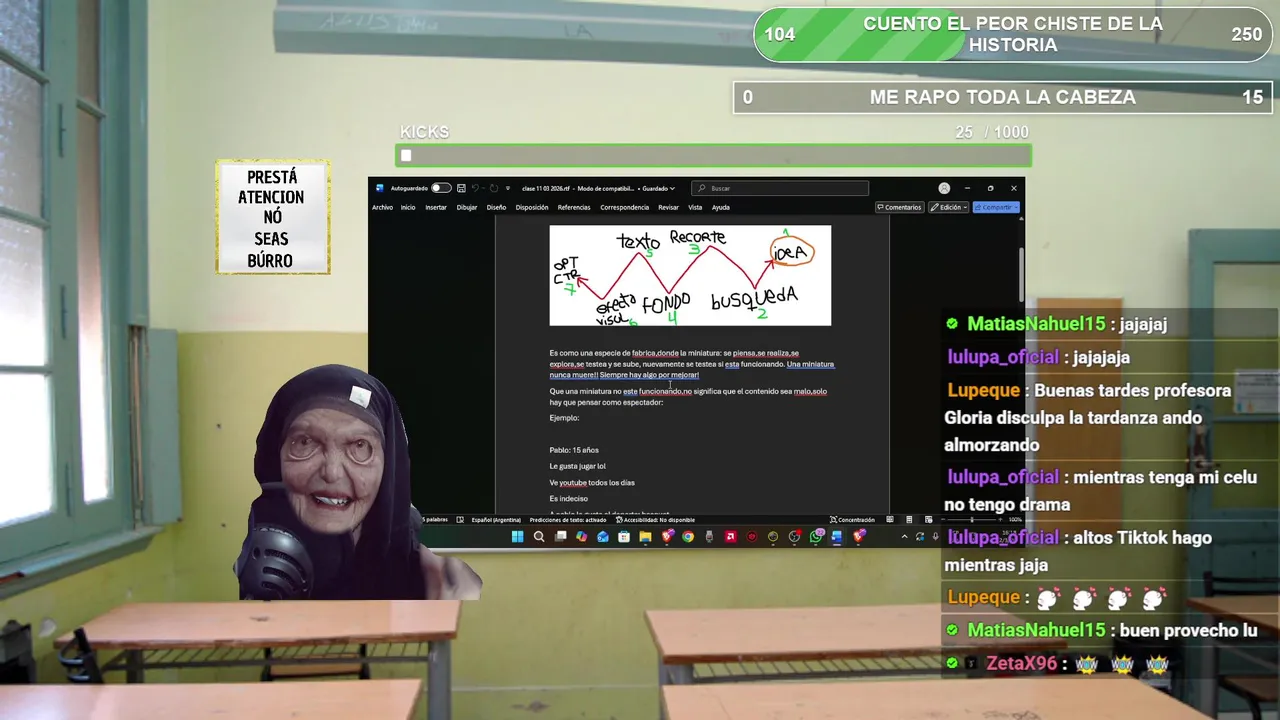This screenshot has width=1280, height=720.
Task: Launch Copilot from the taskbar
Action: point(581,537)
